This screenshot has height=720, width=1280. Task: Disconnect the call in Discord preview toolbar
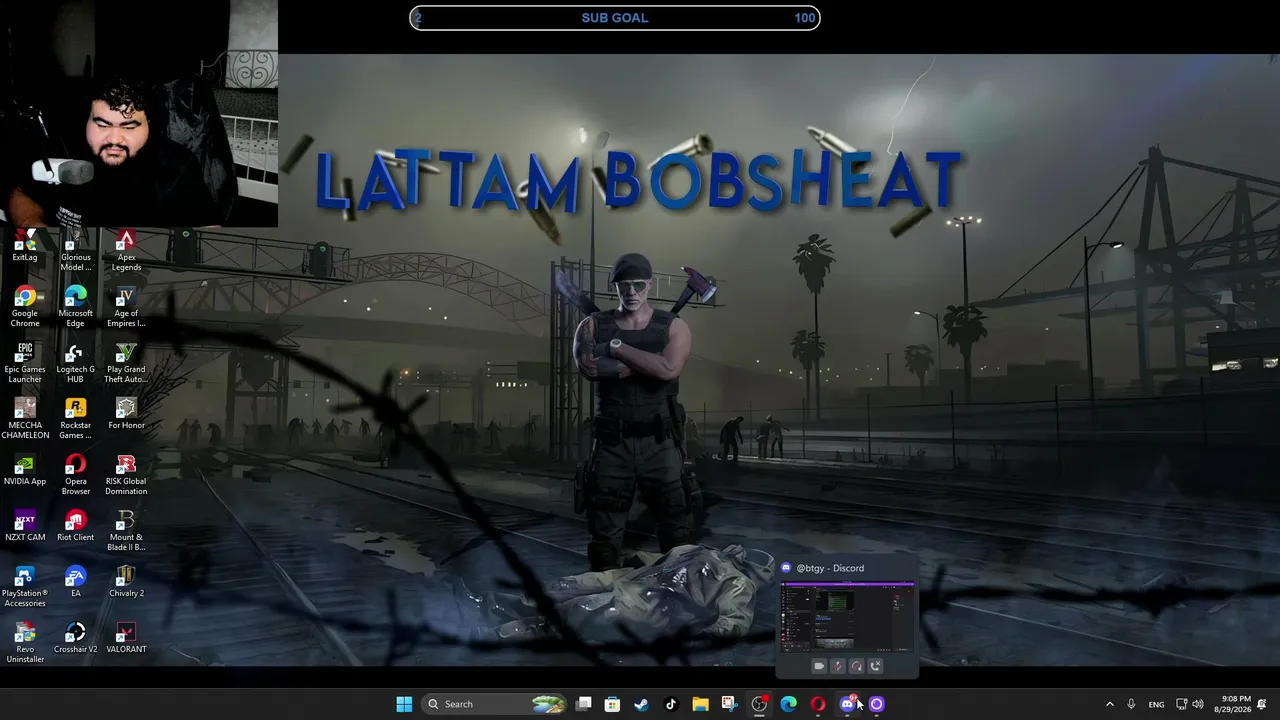(876, 666)
